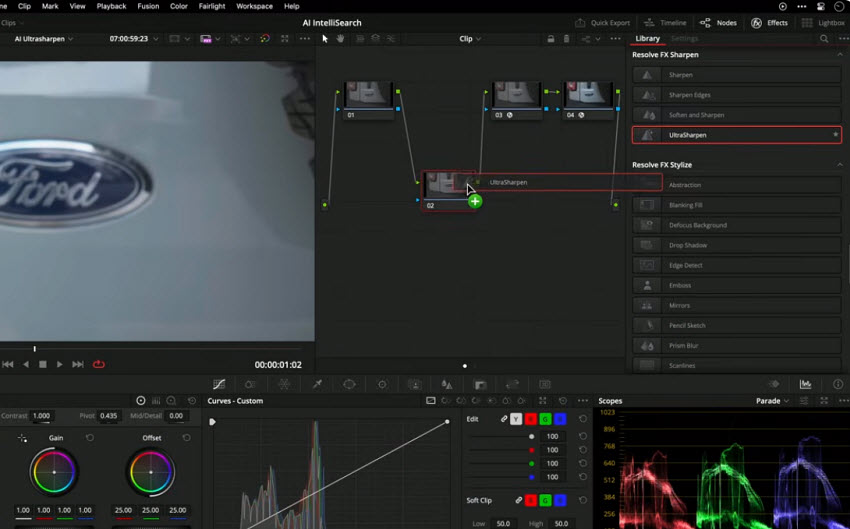The image size is (850, 529).
Task: Toggle the Nodes panel button
Action: 718,23
